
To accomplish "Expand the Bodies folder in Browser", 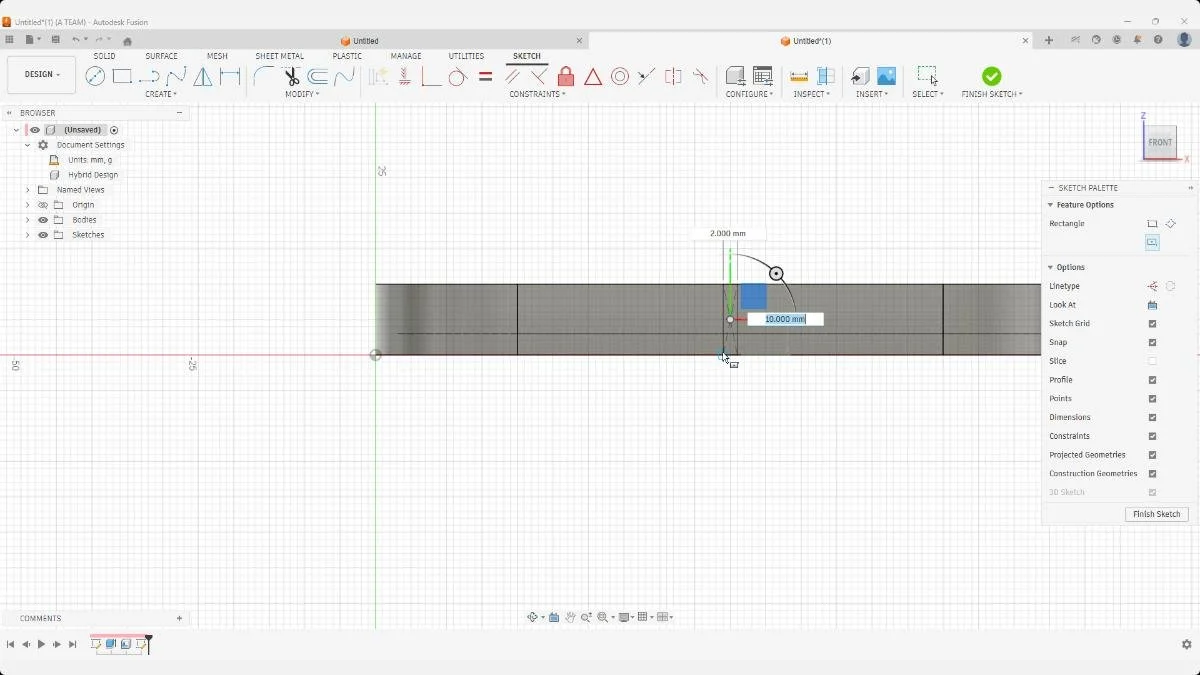I will coord(27,220).
